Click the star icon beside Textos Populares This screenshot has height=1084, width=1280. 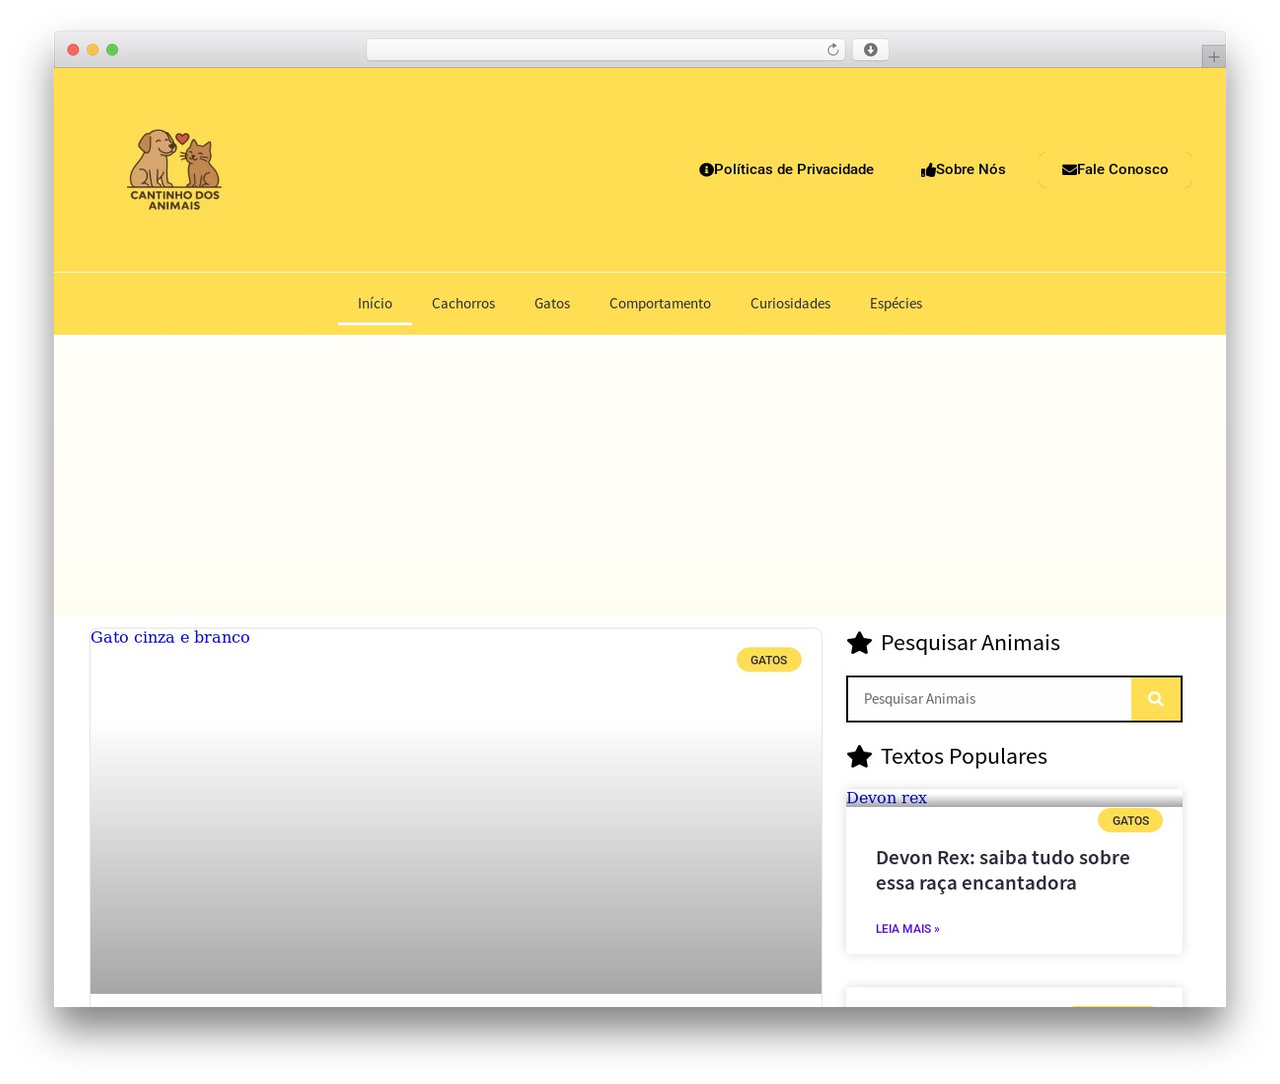click(x=859, y=757)
